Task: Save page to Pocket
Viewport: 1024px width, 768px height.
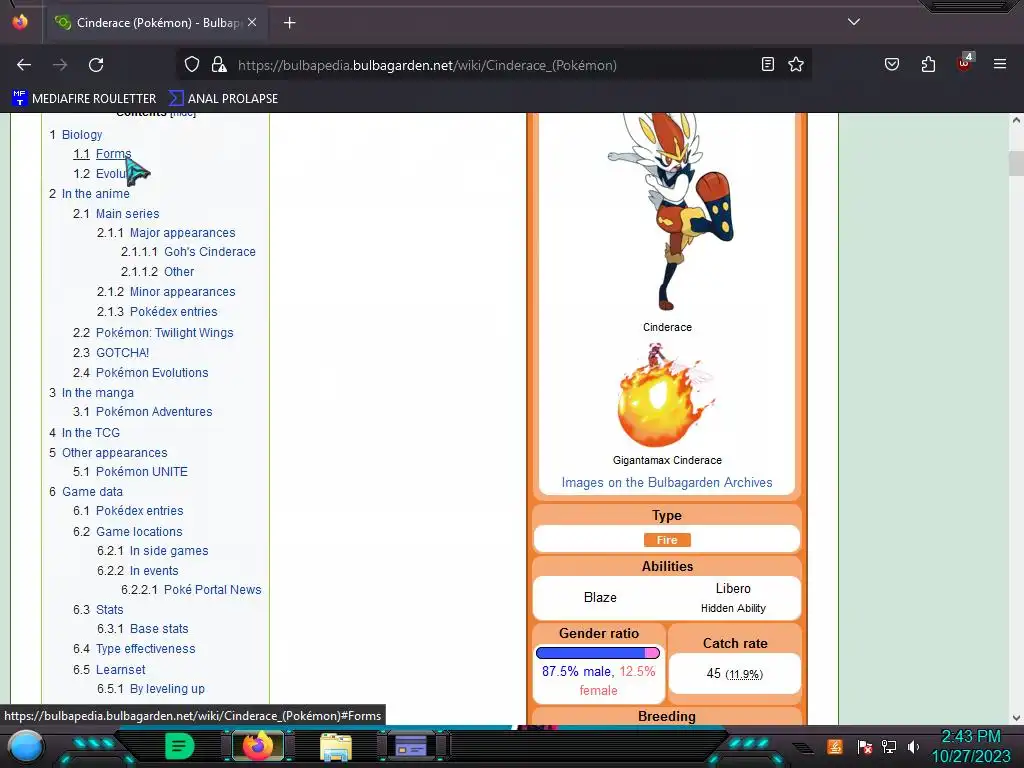Action: point(891,64)
